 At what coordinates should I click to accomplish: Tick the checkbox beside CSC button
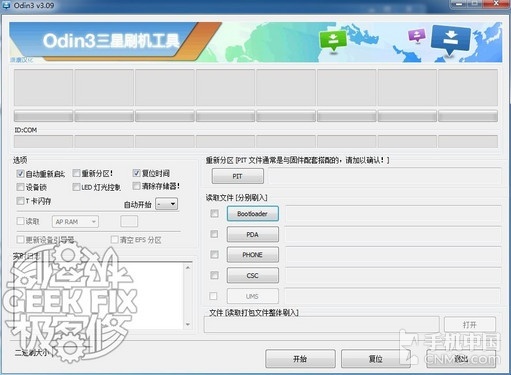(214, 275)
